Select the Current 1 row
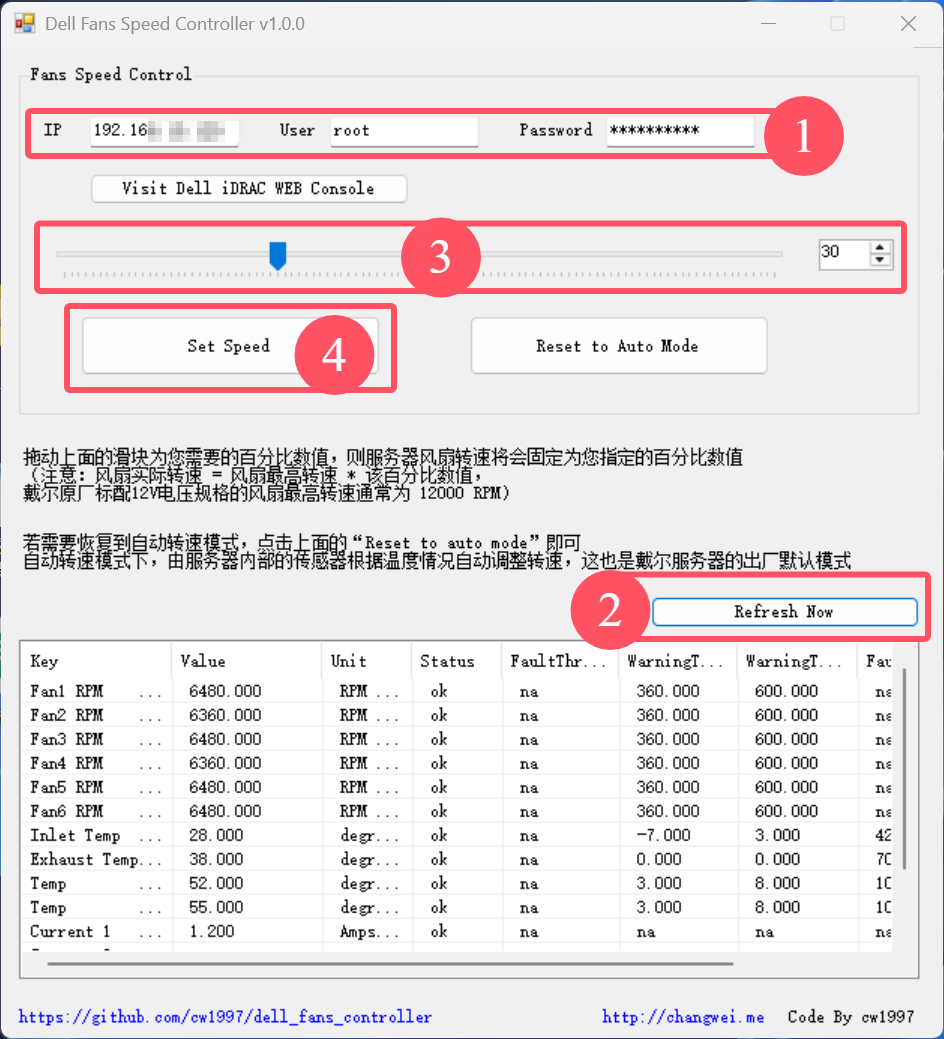Viewport: 944px width, 1039px height. pyautogui.click(x=456, y=931)
